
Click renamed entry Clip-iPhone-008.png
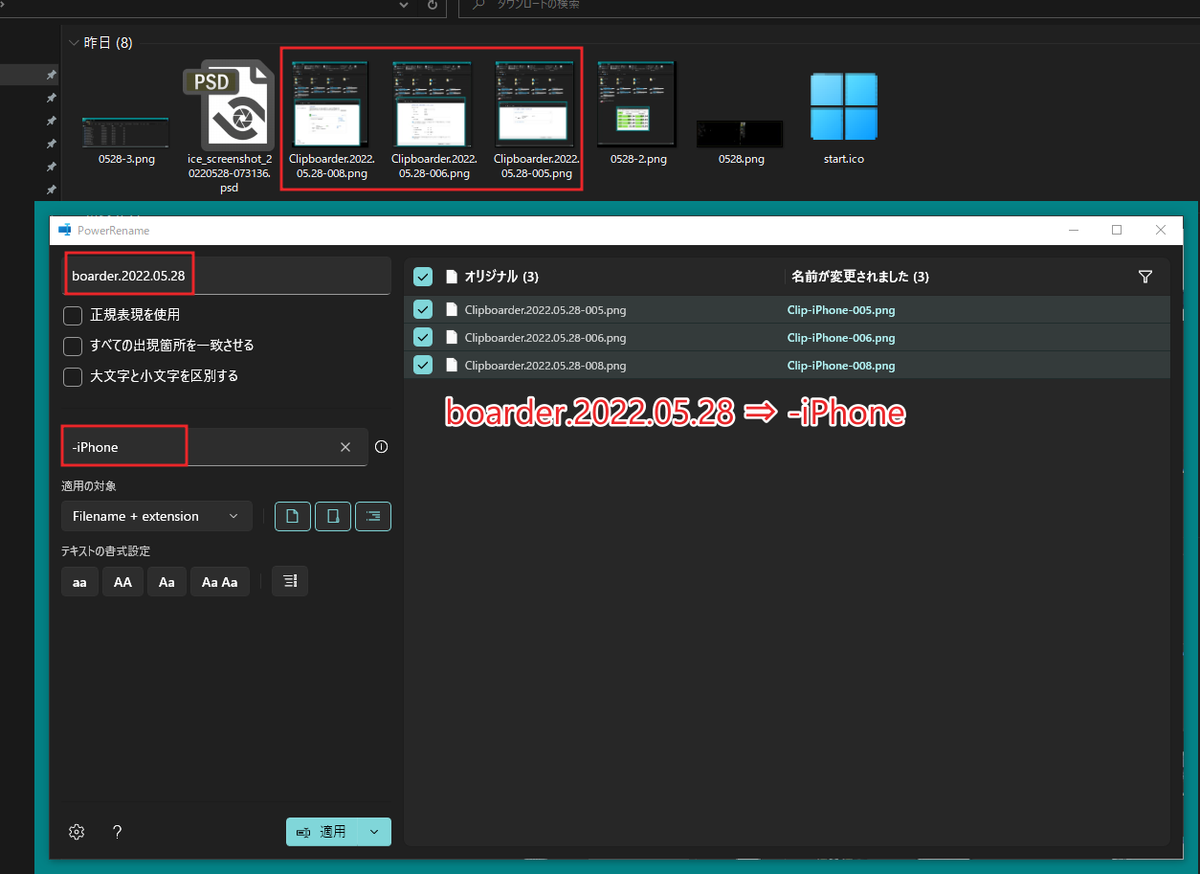[x=841, y=365]
